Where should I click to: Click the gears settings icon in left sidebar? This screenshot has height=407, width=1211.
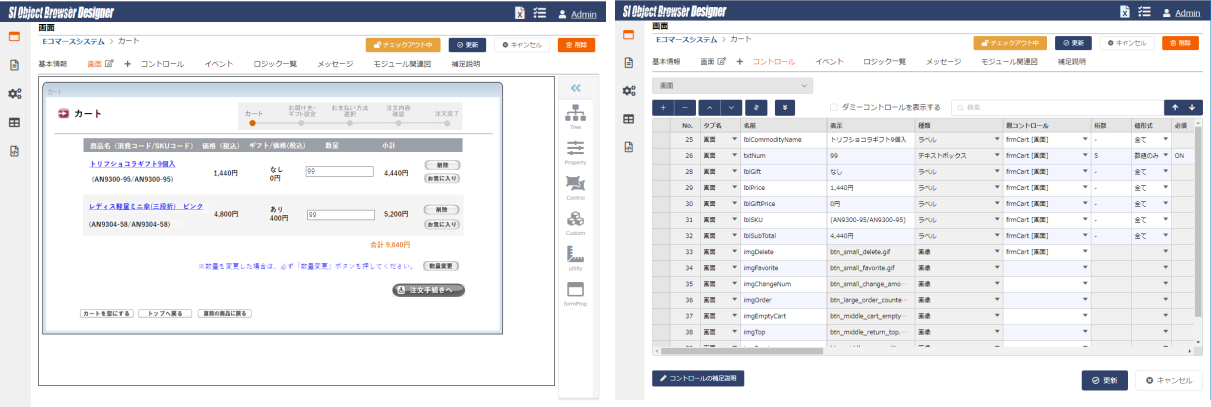15,94
